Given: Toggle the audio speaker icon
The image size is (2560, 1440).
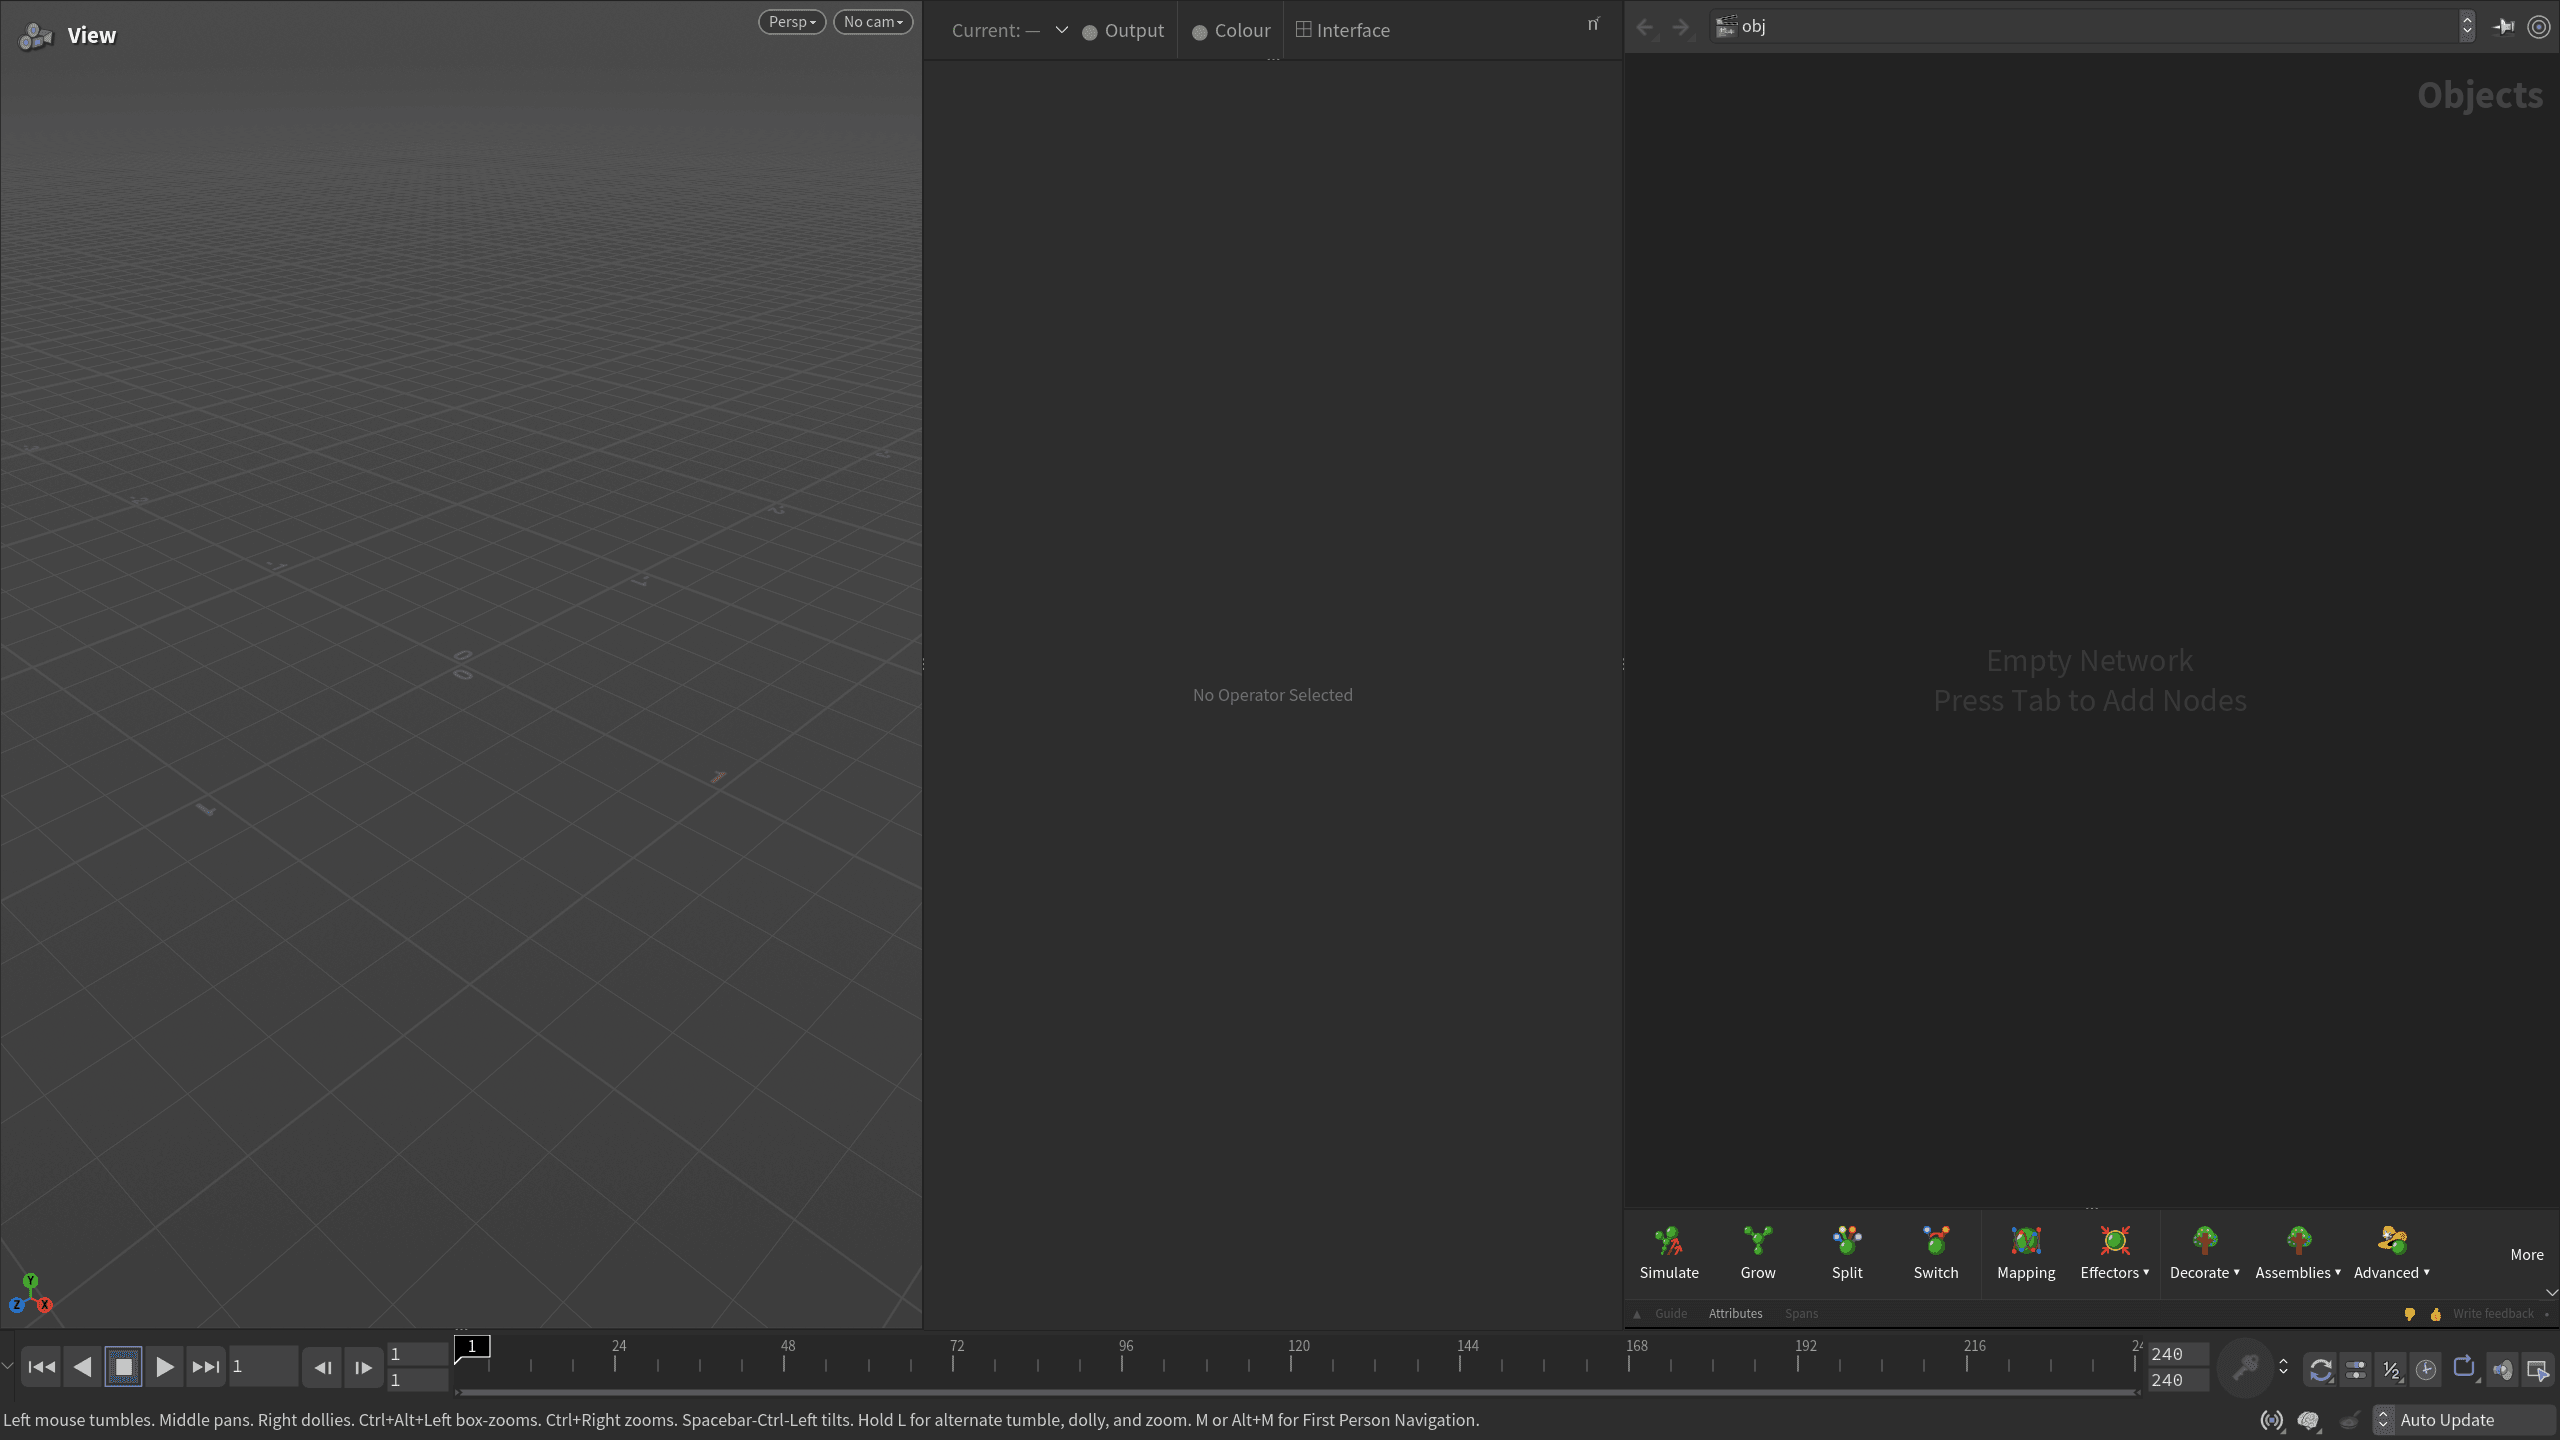Looking at the screenshot, I should pyautogui.click(x=2502, y=1369).
